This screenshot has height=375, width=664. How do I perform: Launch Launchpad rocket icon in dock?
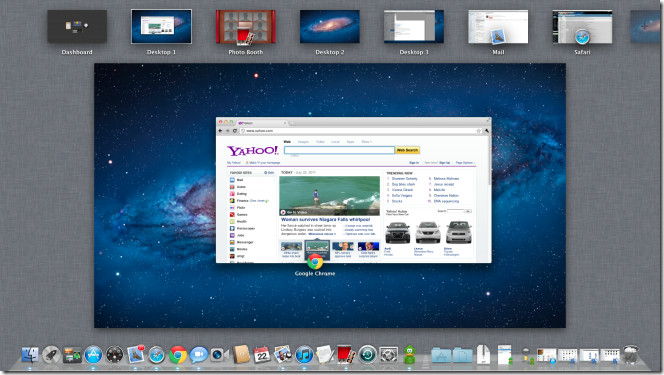pos(51,355)
